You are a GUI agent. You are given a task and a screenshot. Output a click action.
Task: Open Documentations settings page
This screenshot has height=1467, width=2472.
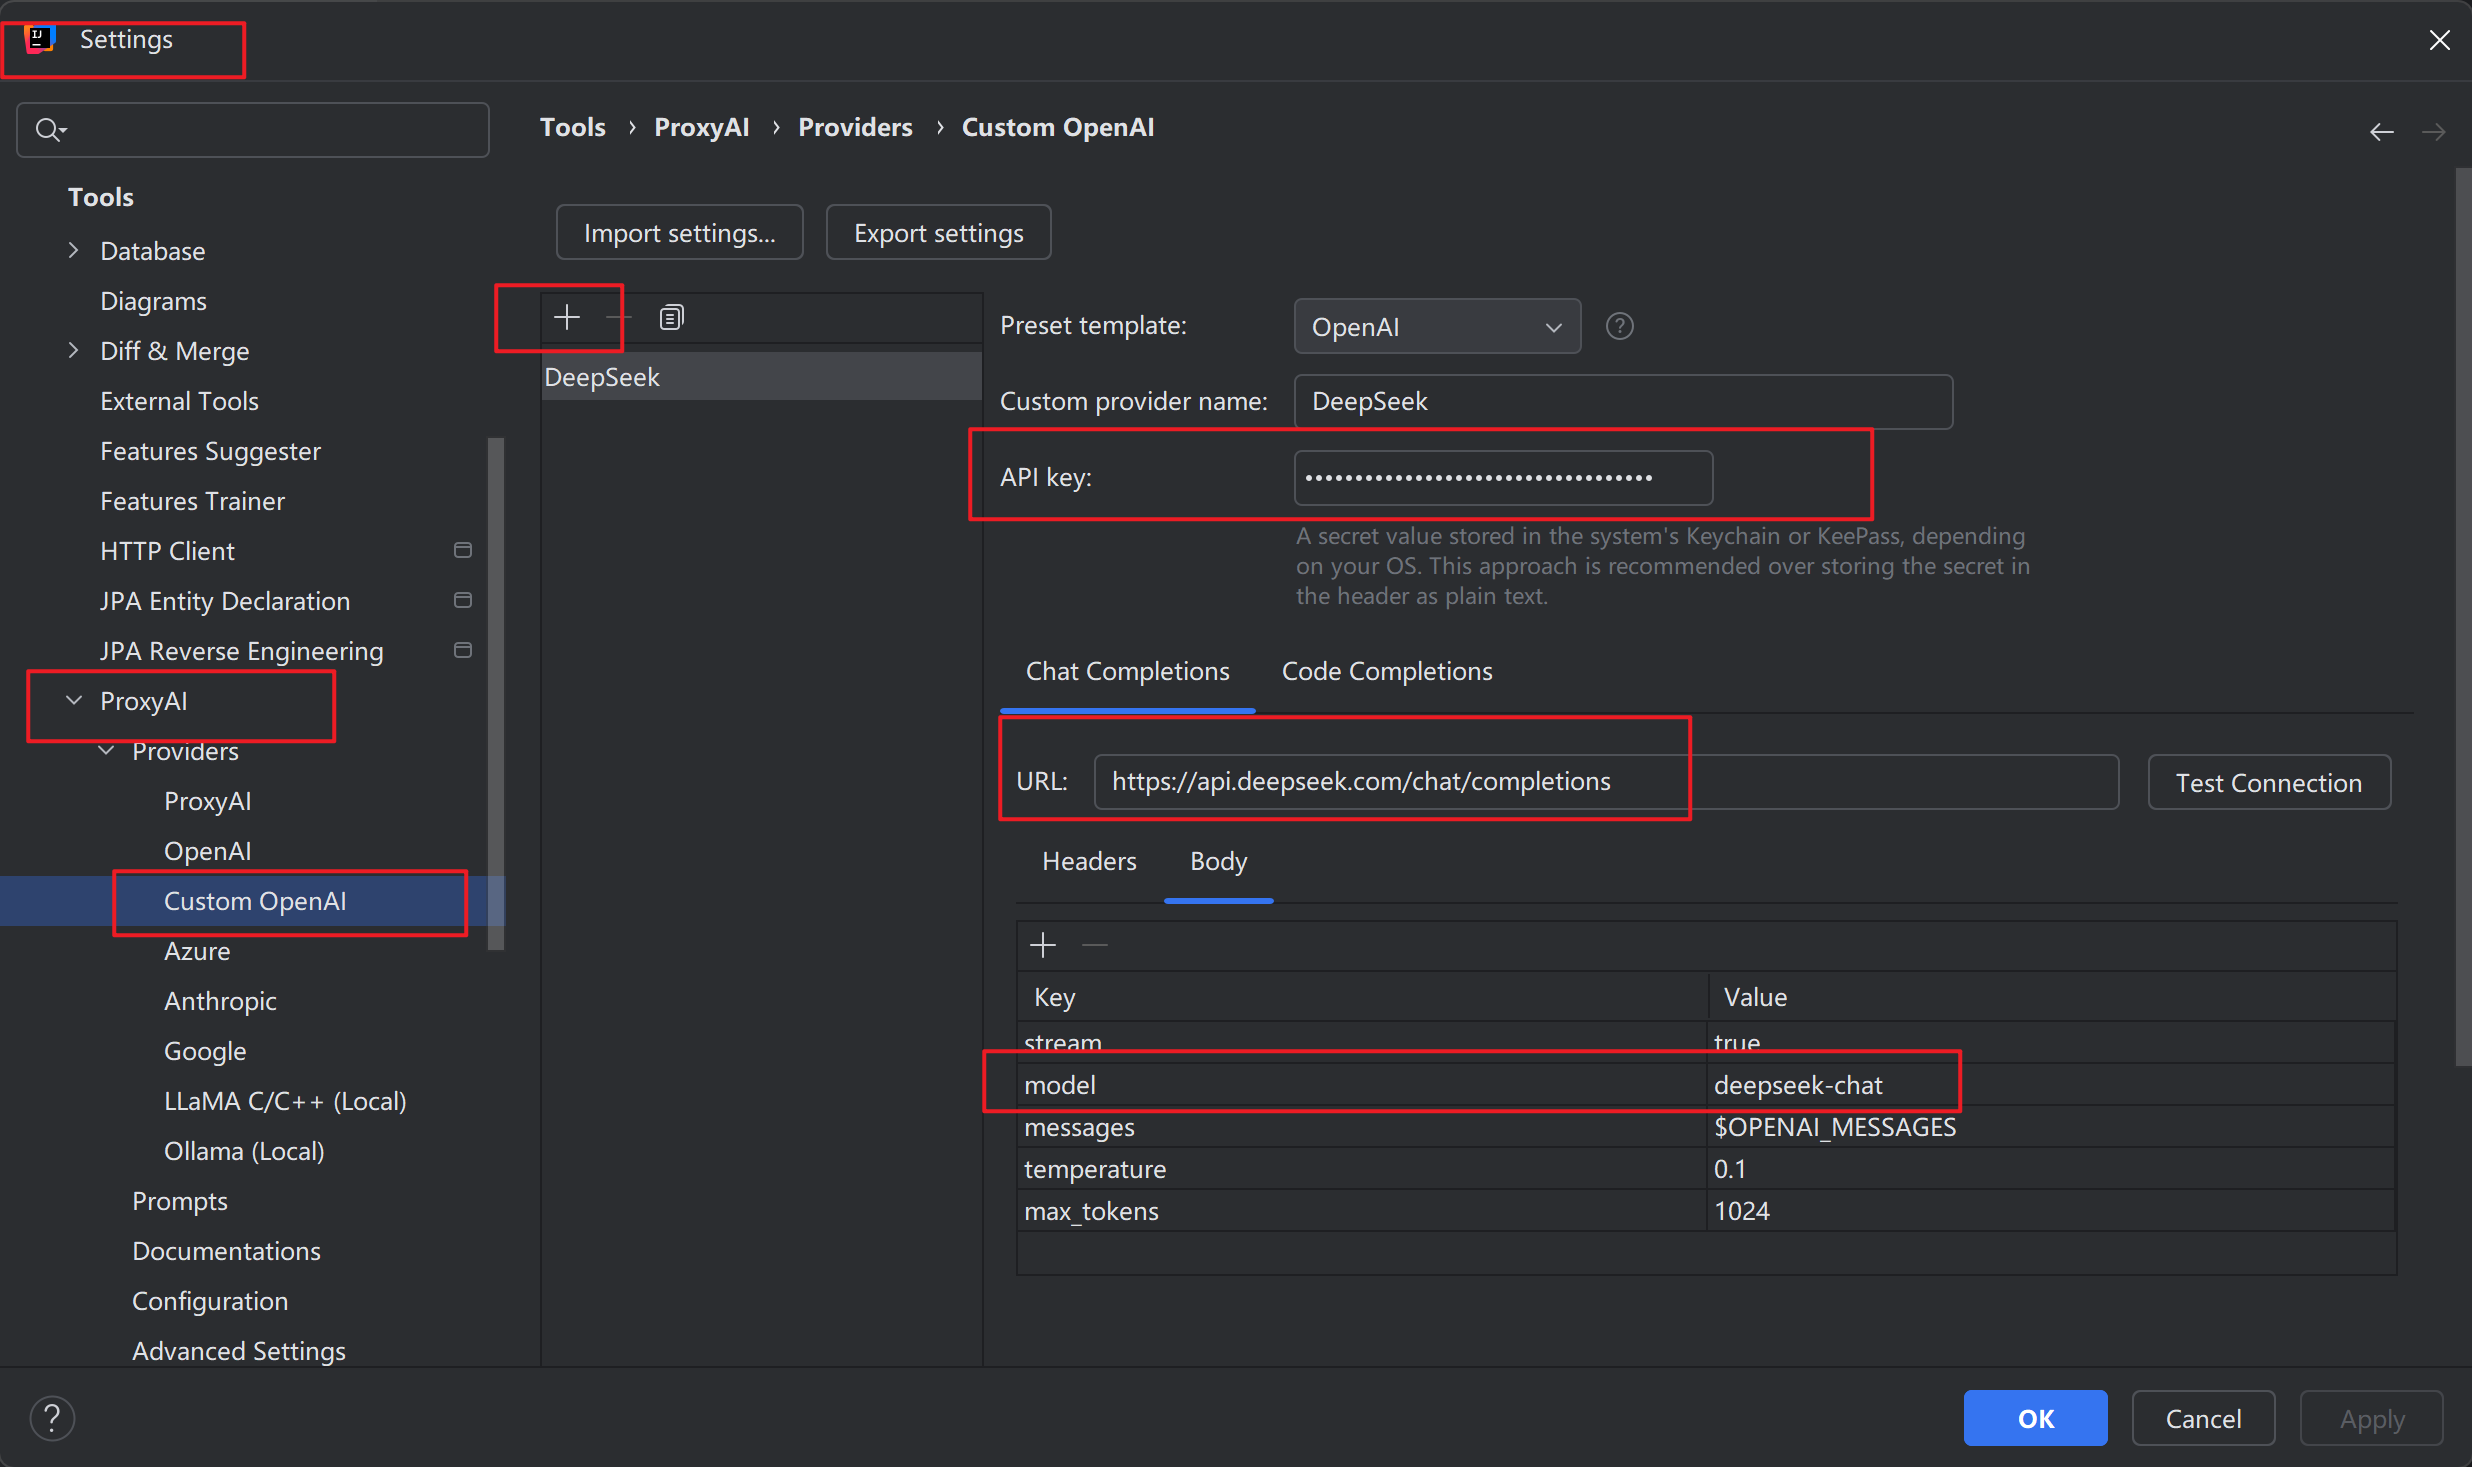click(226, 1251)
